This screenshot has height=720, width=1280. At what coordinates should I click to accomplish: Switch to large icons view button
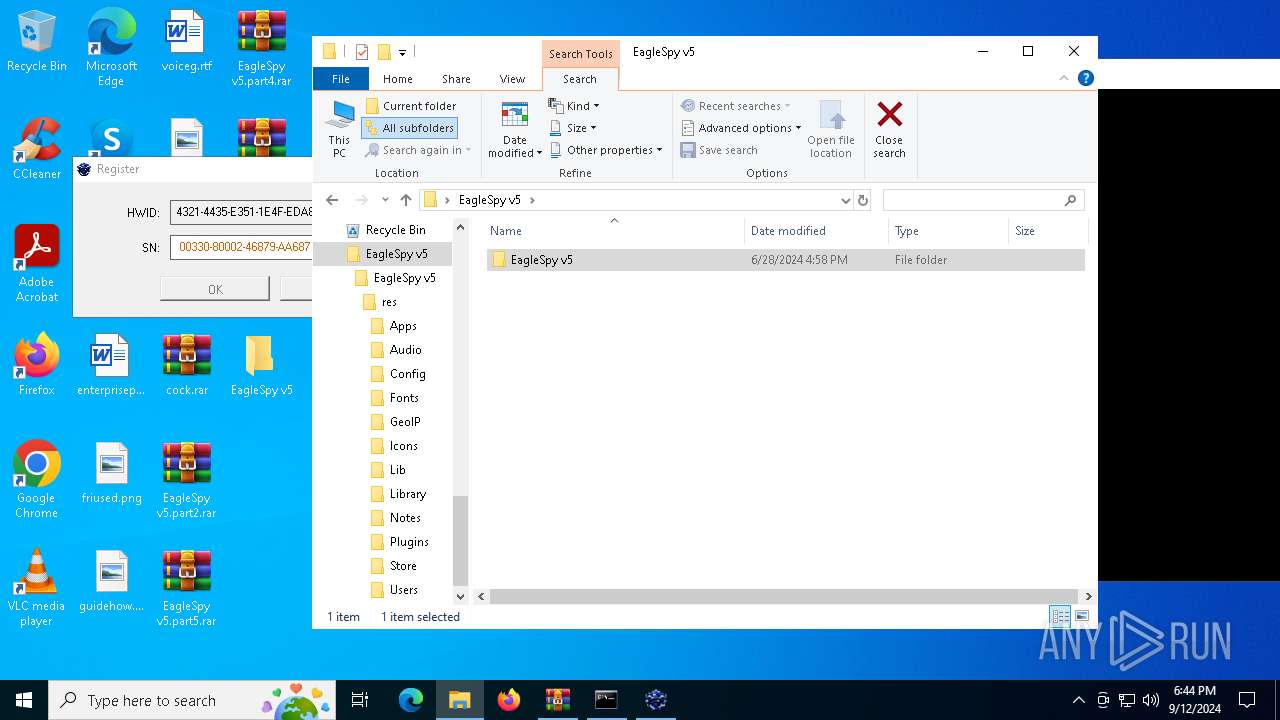pyautogui.click(x=1081, y=617)
